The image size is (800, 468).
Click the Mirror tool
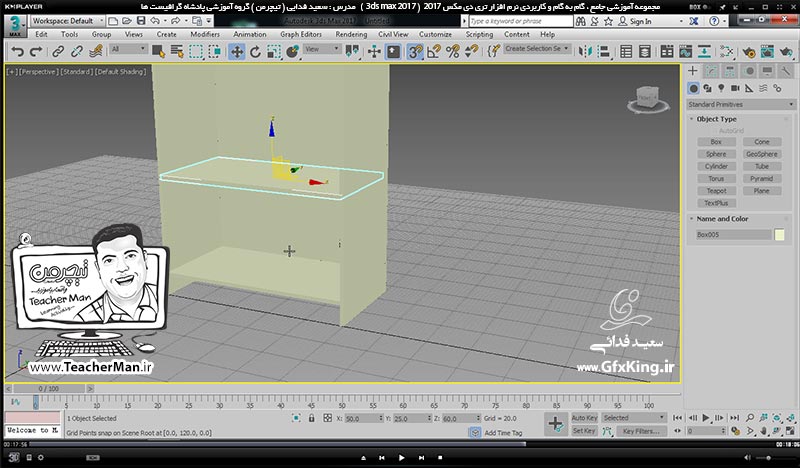click(x=585, y=52)
